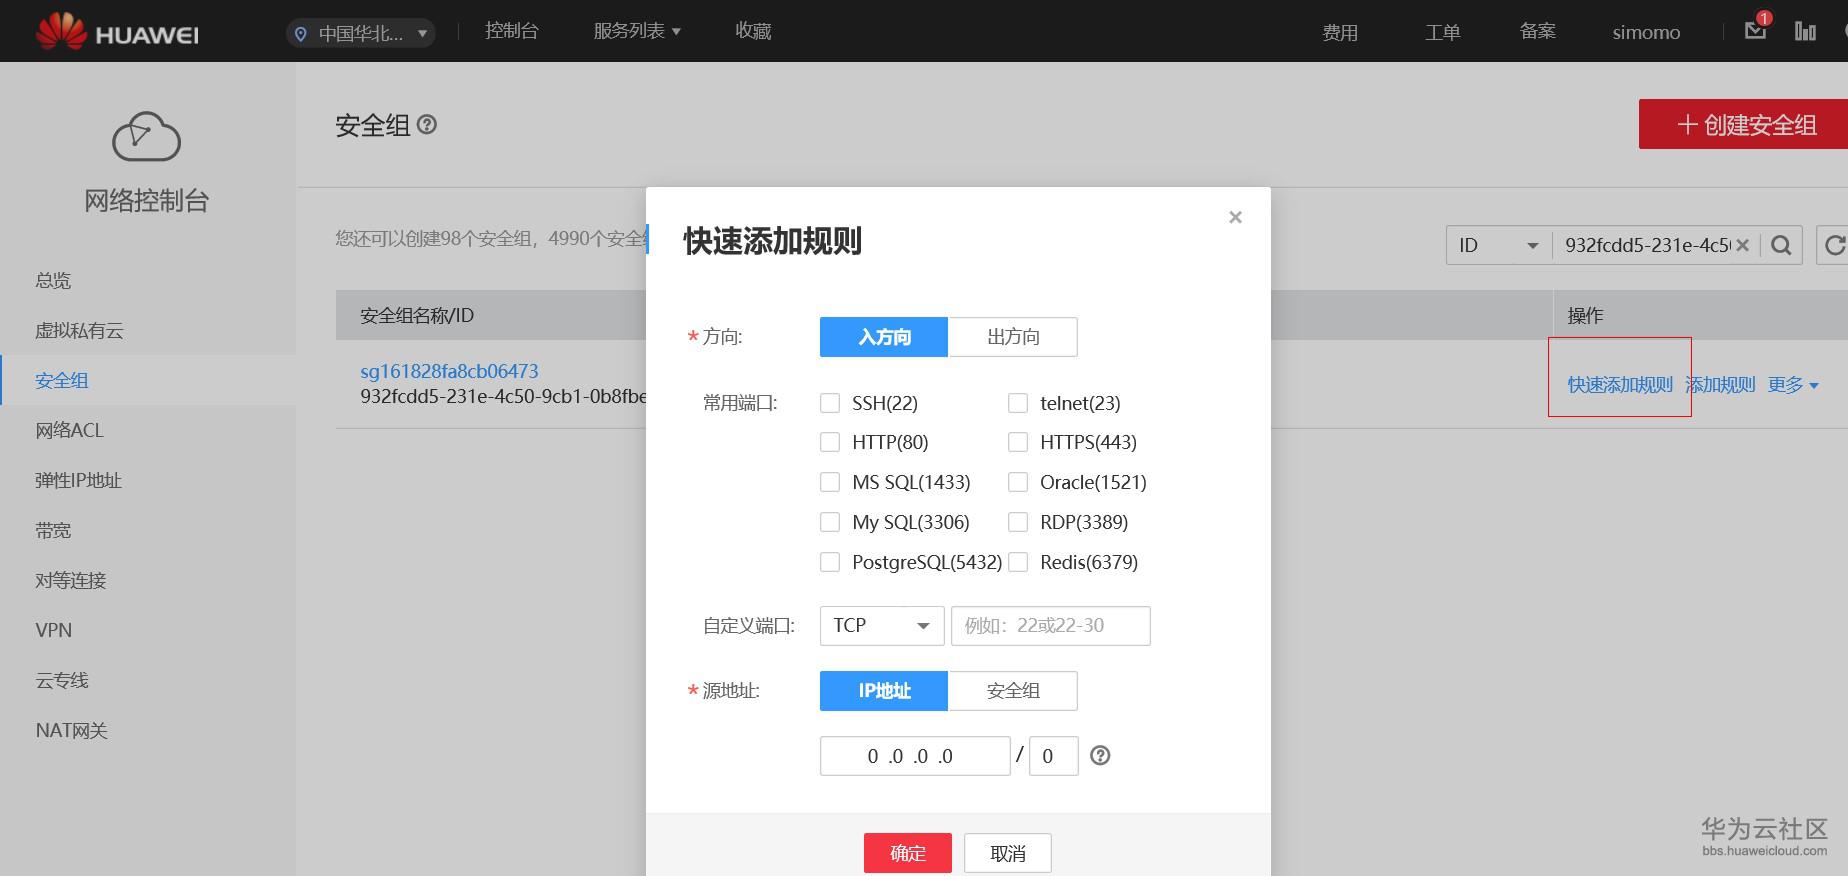The image size is (1848, 876).
Task: Click the 创建安全组 button
Action: pos(1743,124)
